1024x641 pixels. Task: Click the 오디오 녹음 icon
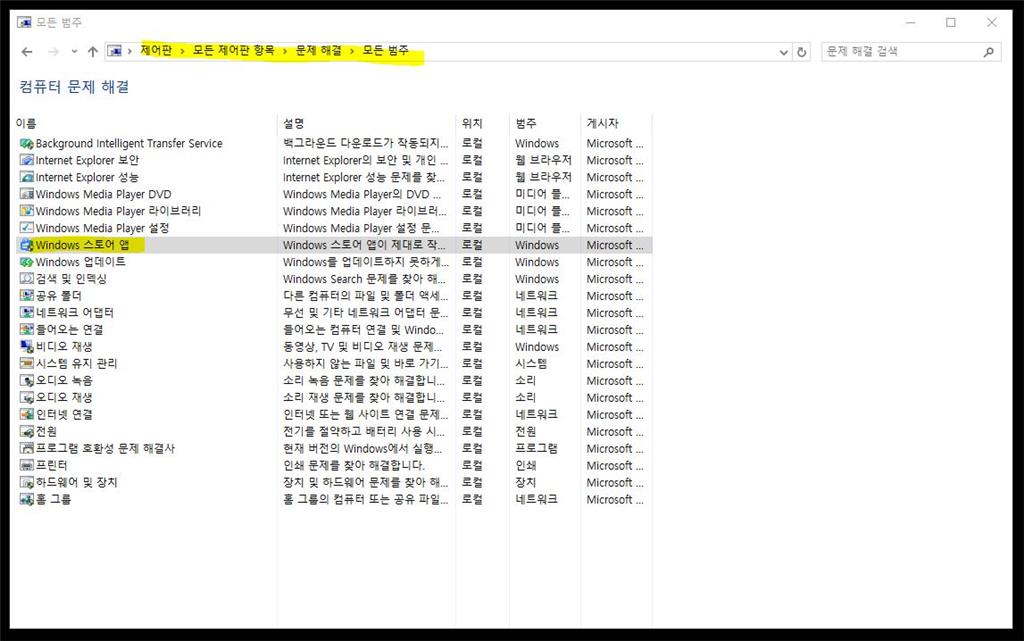(27, 381)
